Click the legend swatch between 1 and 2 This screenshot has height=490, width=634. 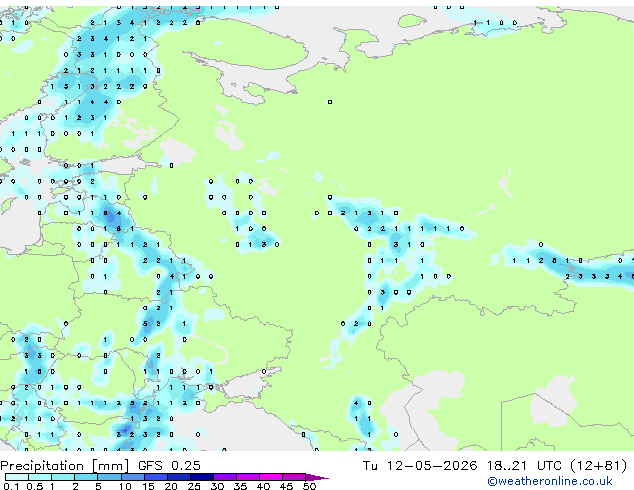63,477
